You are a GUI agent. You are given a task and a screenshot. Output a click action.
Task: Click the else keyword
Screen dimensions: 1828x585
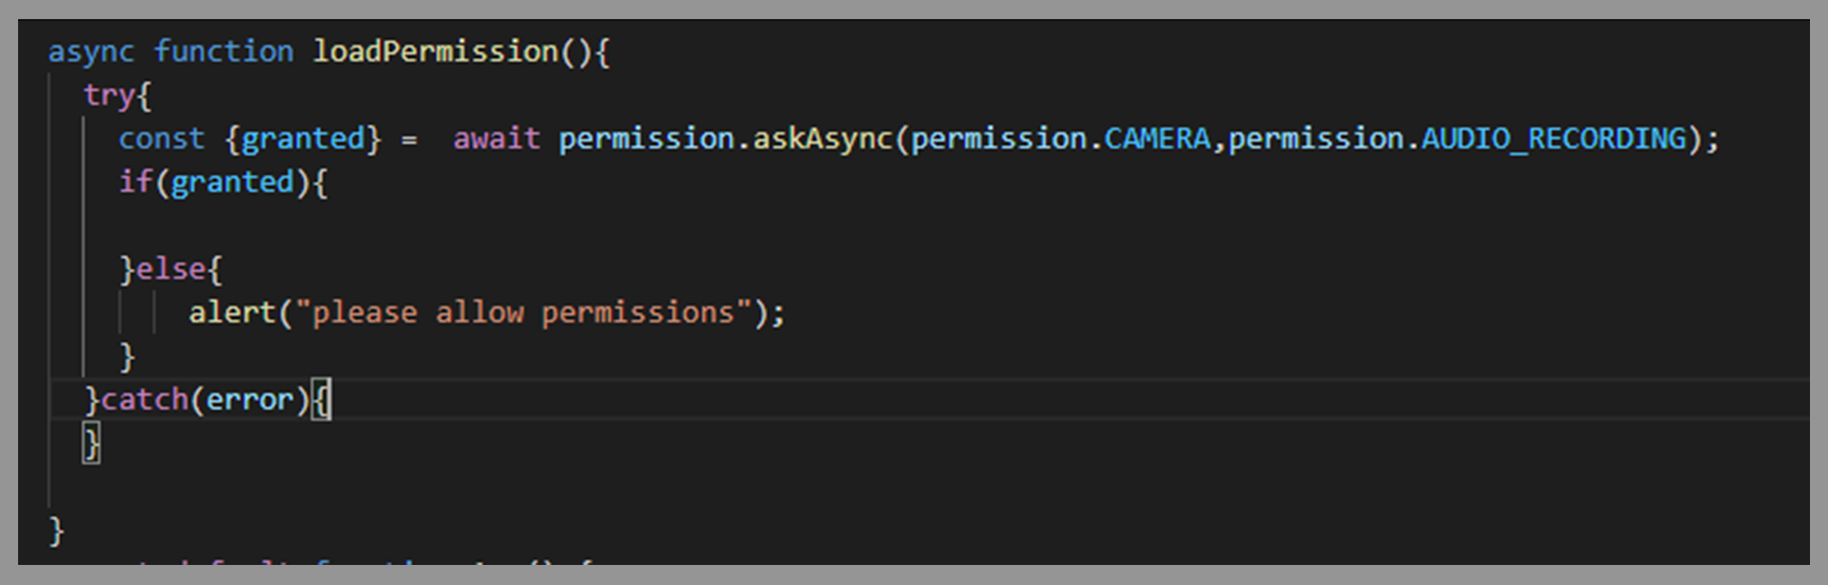click(170, 270)
